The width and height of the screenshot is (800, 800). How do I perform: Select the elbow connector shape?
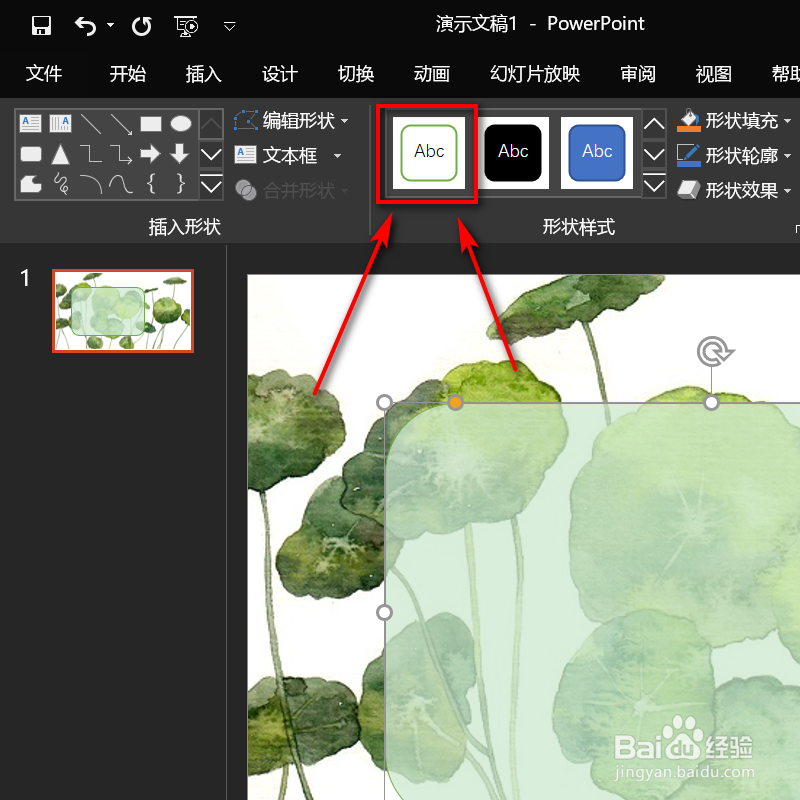click(x=91, y=153)
